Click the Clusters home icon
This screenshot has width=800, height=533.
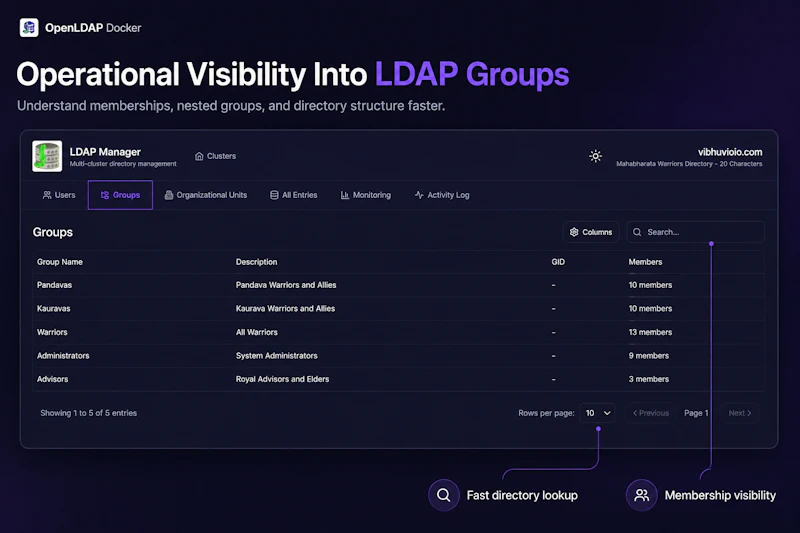click(199, 156)
